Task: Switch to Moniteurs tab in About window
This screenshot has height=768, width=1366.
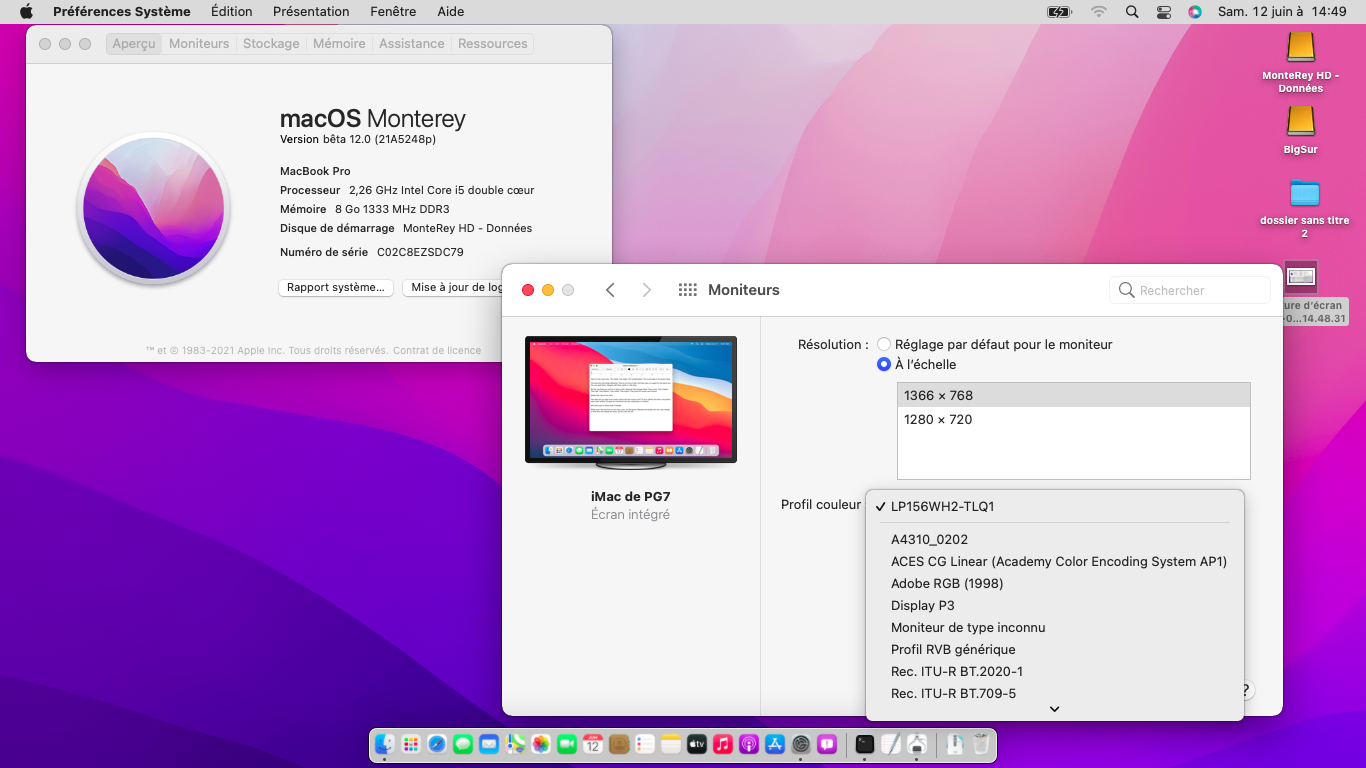Action: point(199,44)
